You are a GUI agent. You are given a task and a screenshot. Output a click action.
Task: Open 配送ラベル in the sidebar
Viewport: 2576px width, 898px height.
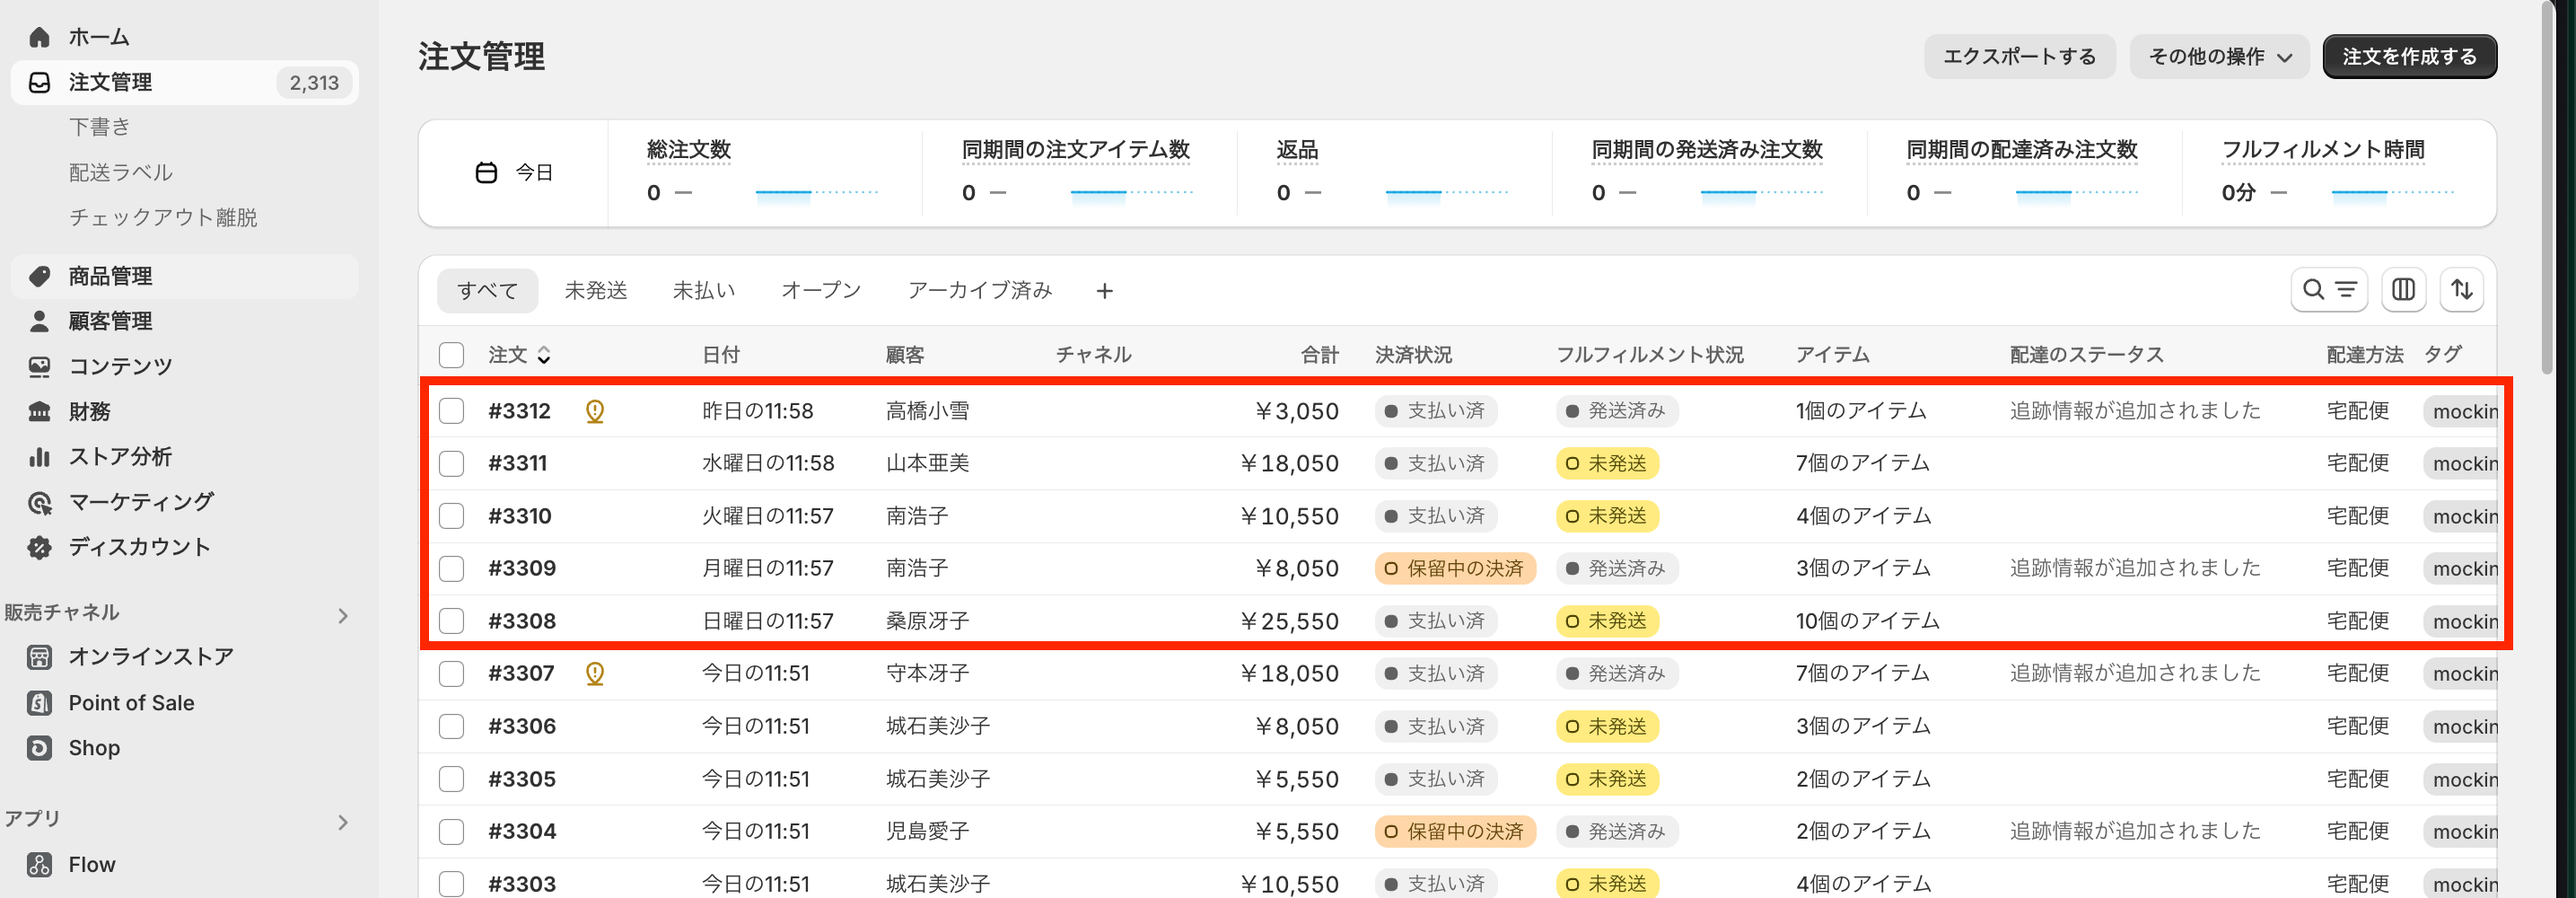121,173
